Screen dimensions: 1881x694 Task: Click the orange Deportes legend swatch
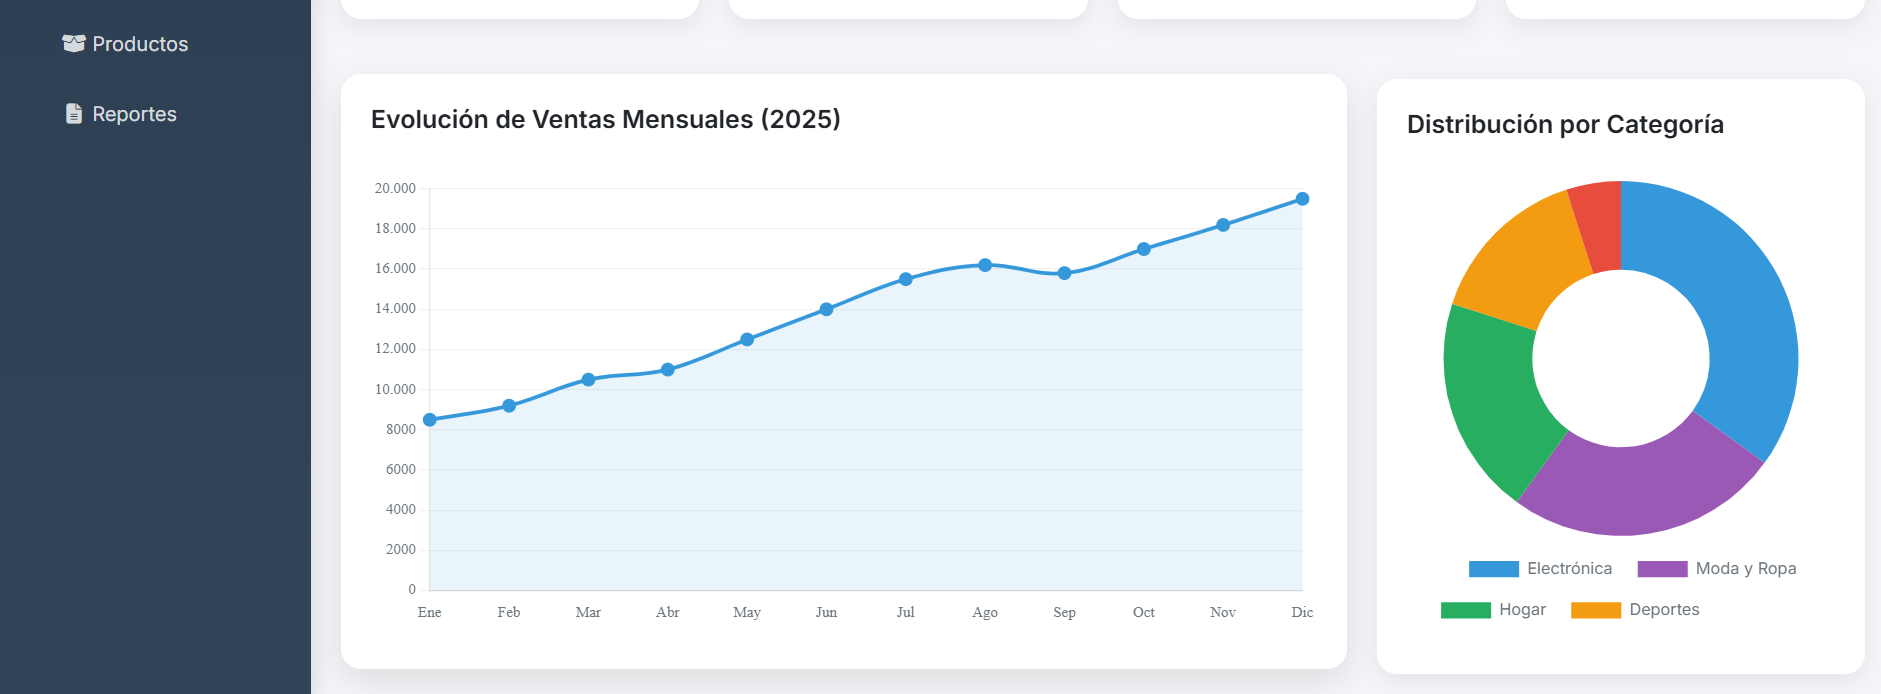tap(1595, 610)
